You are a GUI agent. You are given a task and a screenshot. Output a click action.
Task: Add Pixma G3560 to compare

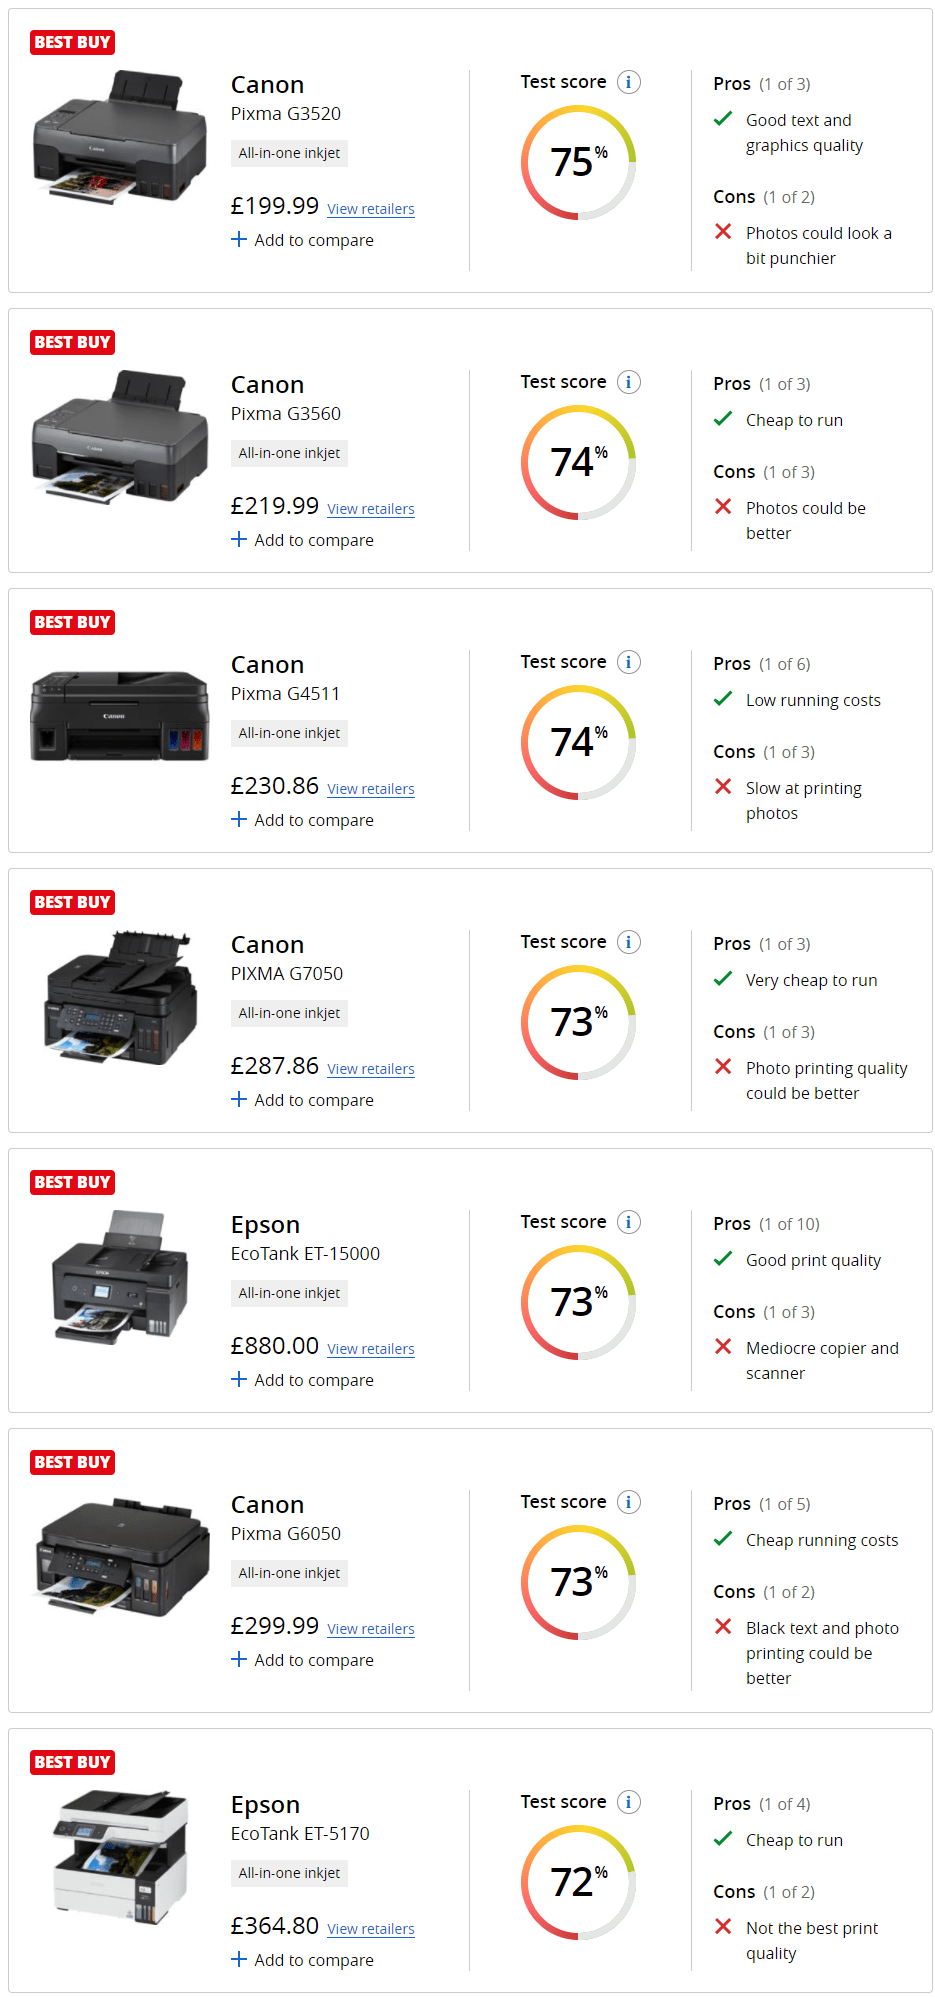pos(302,540)
